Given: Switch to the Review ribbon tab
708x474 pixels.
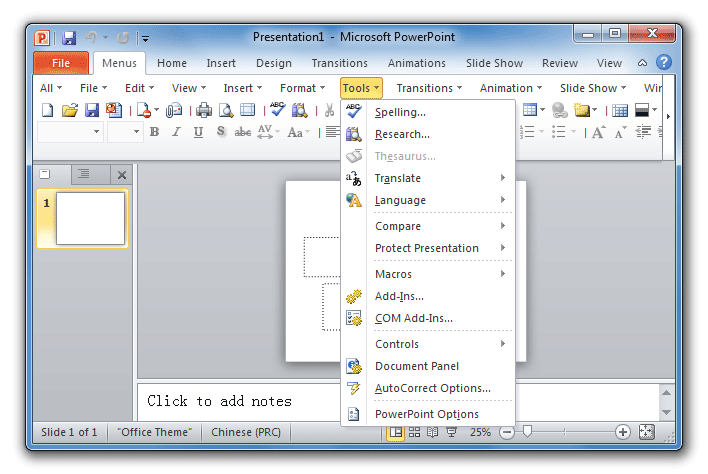Looking at the screenshot, I should (560, 63).
